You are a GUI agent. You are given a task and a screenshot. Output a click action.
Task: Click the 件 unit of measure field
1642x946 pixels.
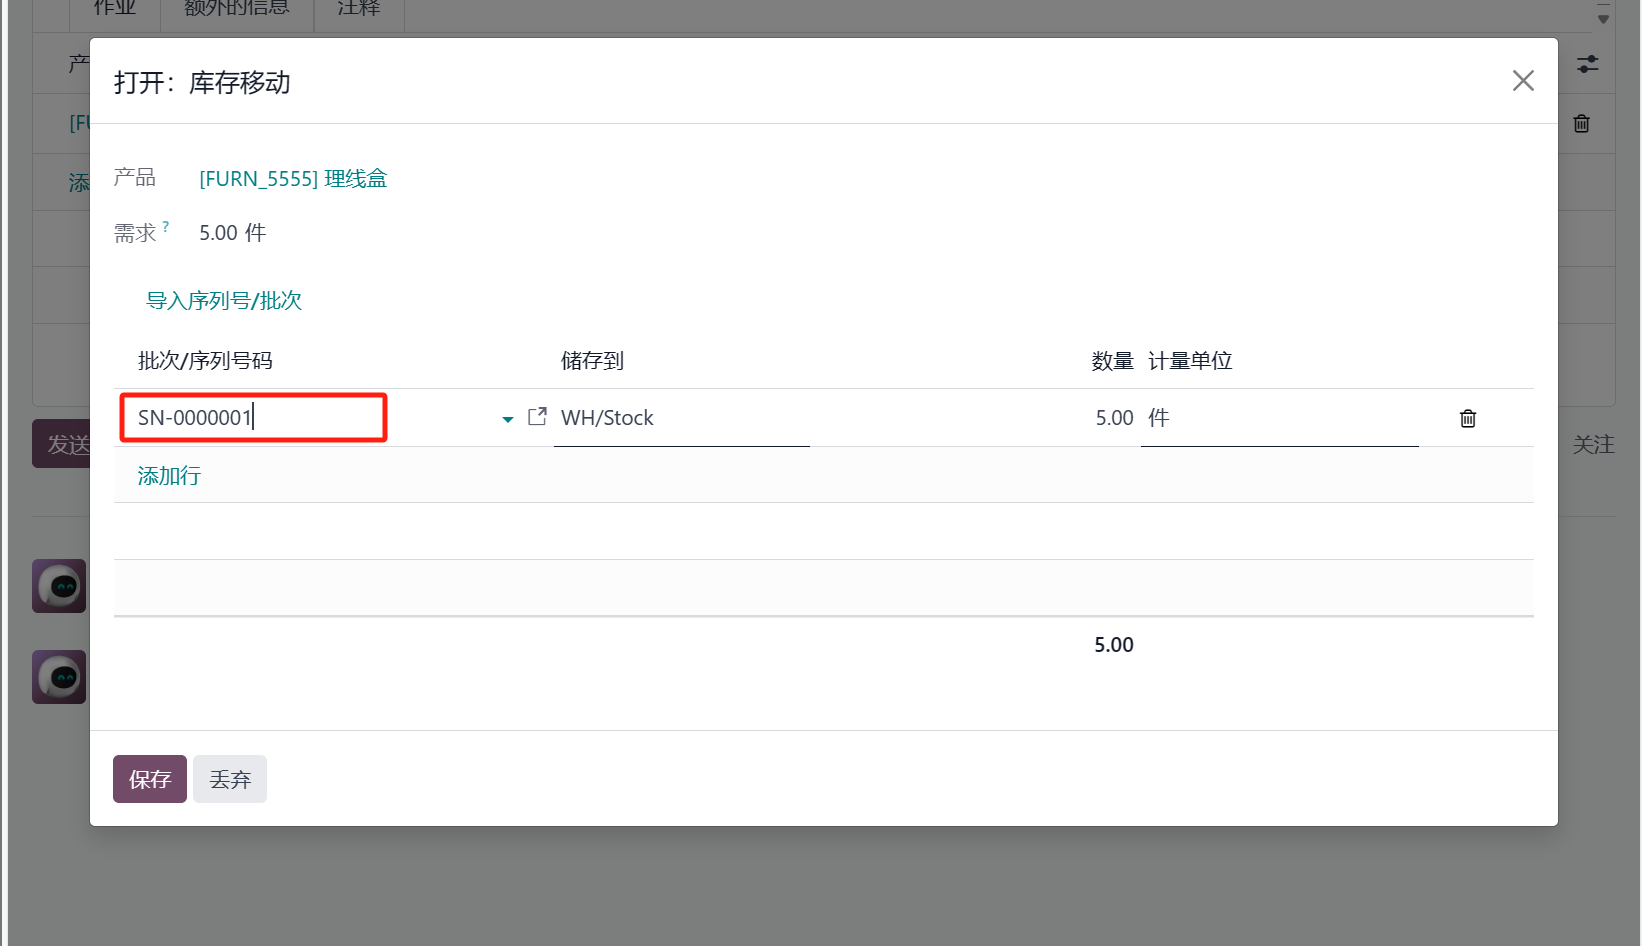click(x=1280, y=418)
